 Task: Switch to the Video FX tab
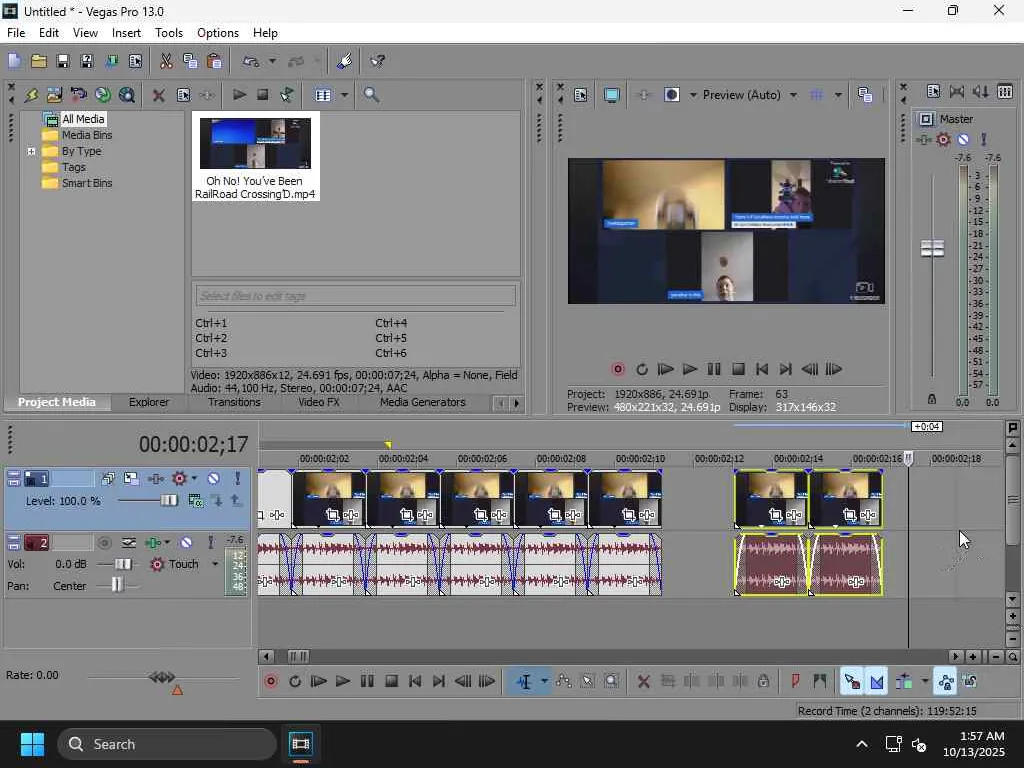tap(319, 402)
